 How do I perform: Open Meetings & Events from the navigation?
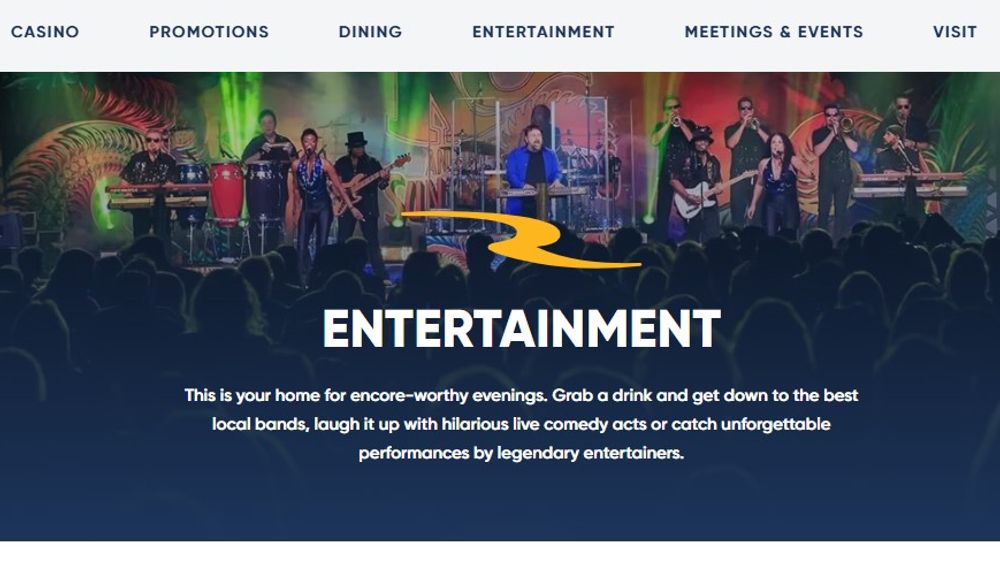(x=774, y=32)
